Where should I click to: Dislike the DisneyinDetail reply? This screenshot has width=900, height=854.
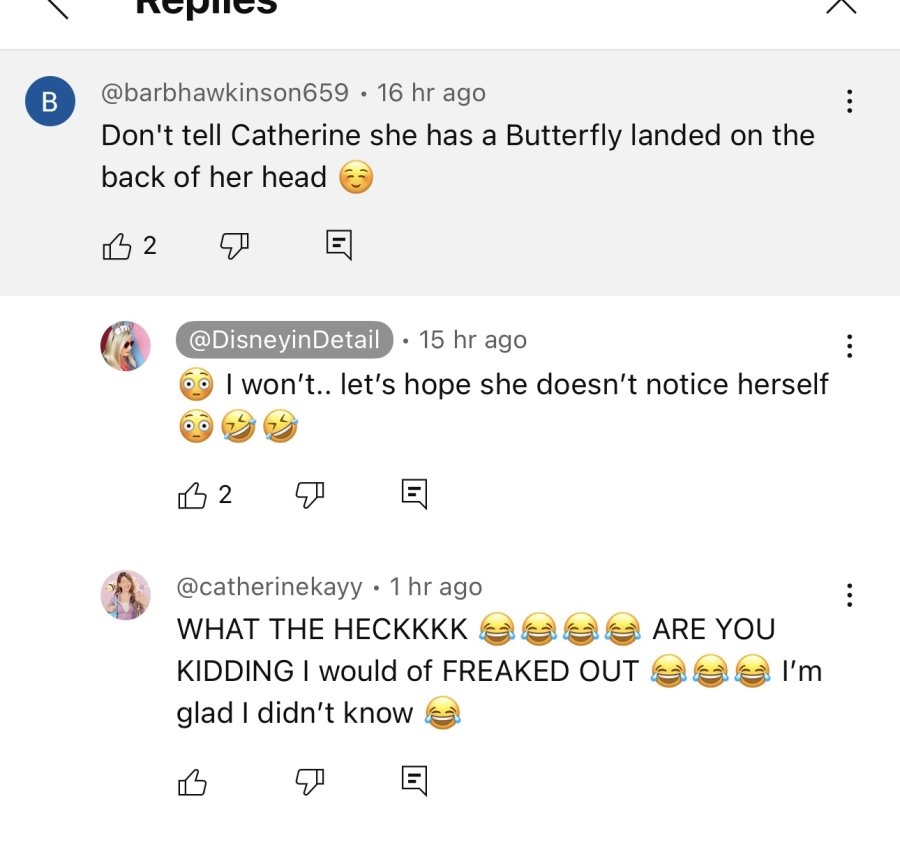pos(310,495)
